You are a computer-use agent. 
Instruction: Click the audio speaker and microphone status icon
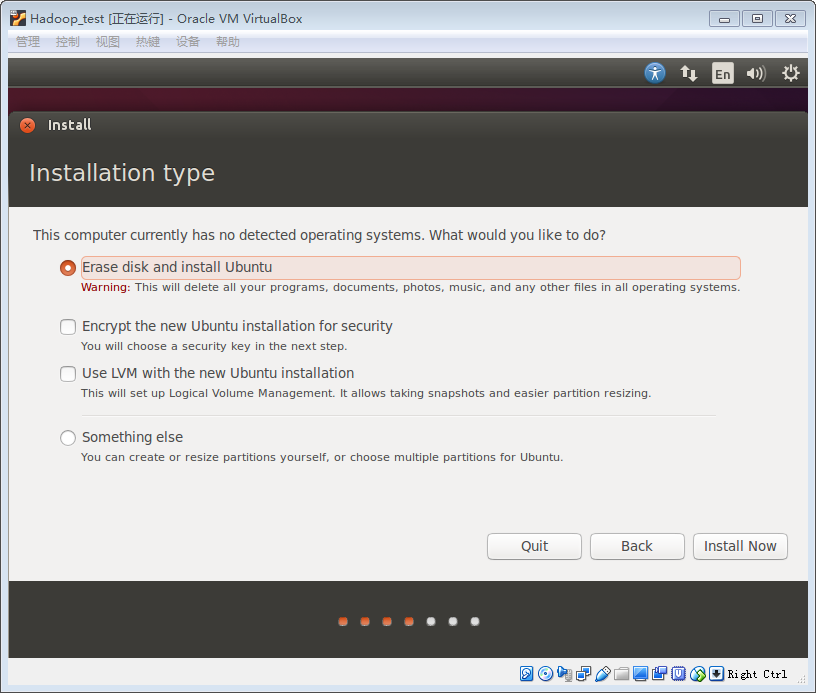click(x=565, y=674)
